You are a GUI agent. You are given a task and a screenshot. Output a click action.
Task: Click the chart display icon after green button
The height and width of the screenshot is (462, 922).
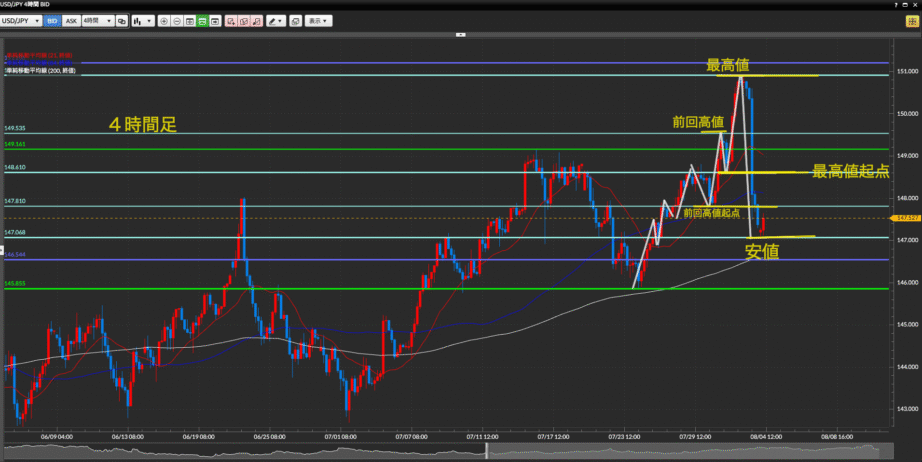[x=215, y=21]
